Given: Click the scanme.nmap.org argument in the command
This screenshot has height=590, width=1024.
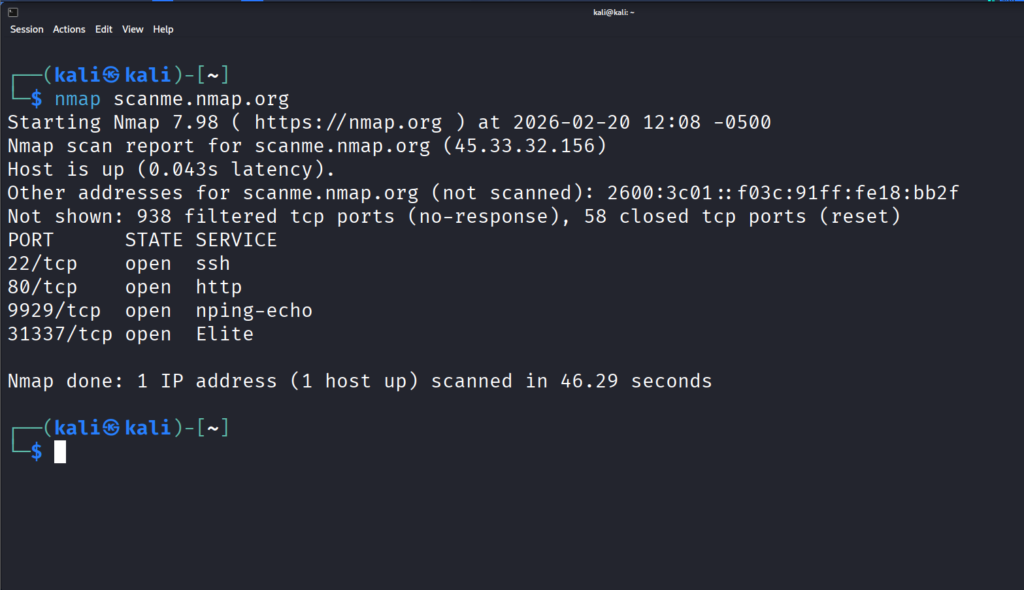Looking at the screenshot, I should 201,99.
